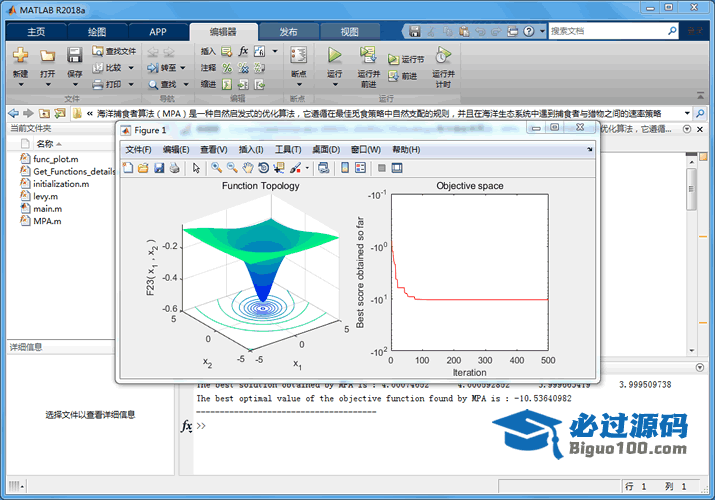Screen dimensions: 715x500
Task: Click the decrease indent icon
Action: [x=259, y=84]
